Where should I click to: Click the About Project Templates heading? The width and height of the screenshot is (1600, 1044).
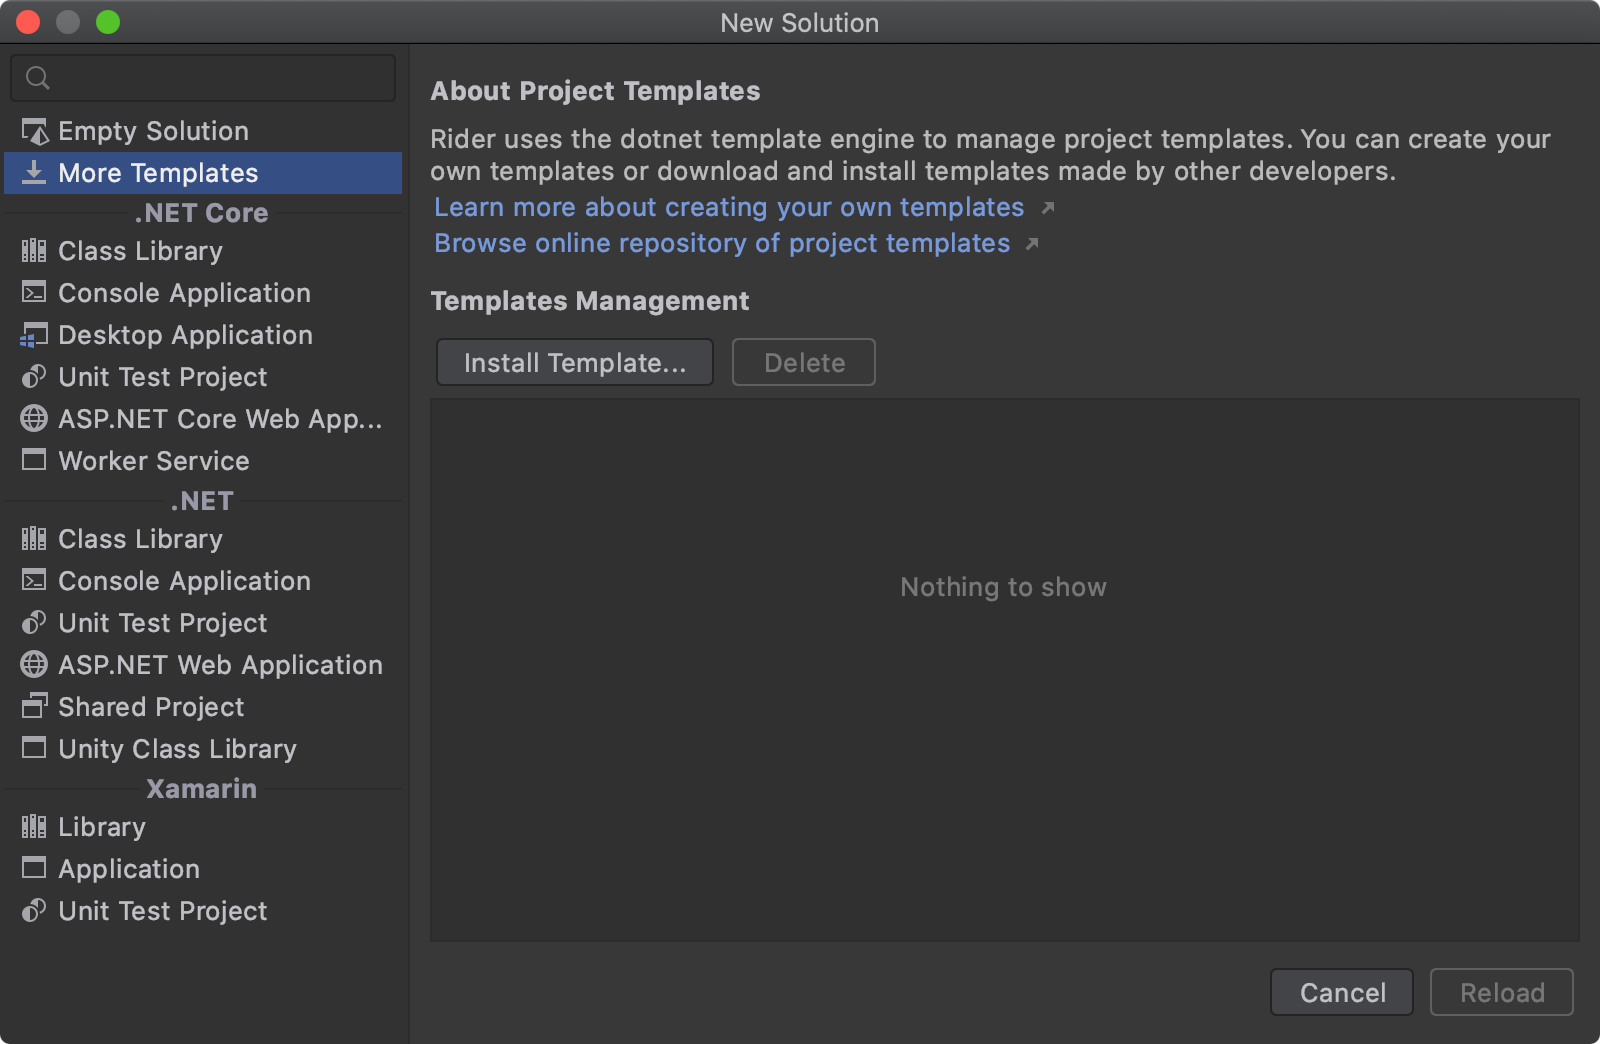click(595, 91)
